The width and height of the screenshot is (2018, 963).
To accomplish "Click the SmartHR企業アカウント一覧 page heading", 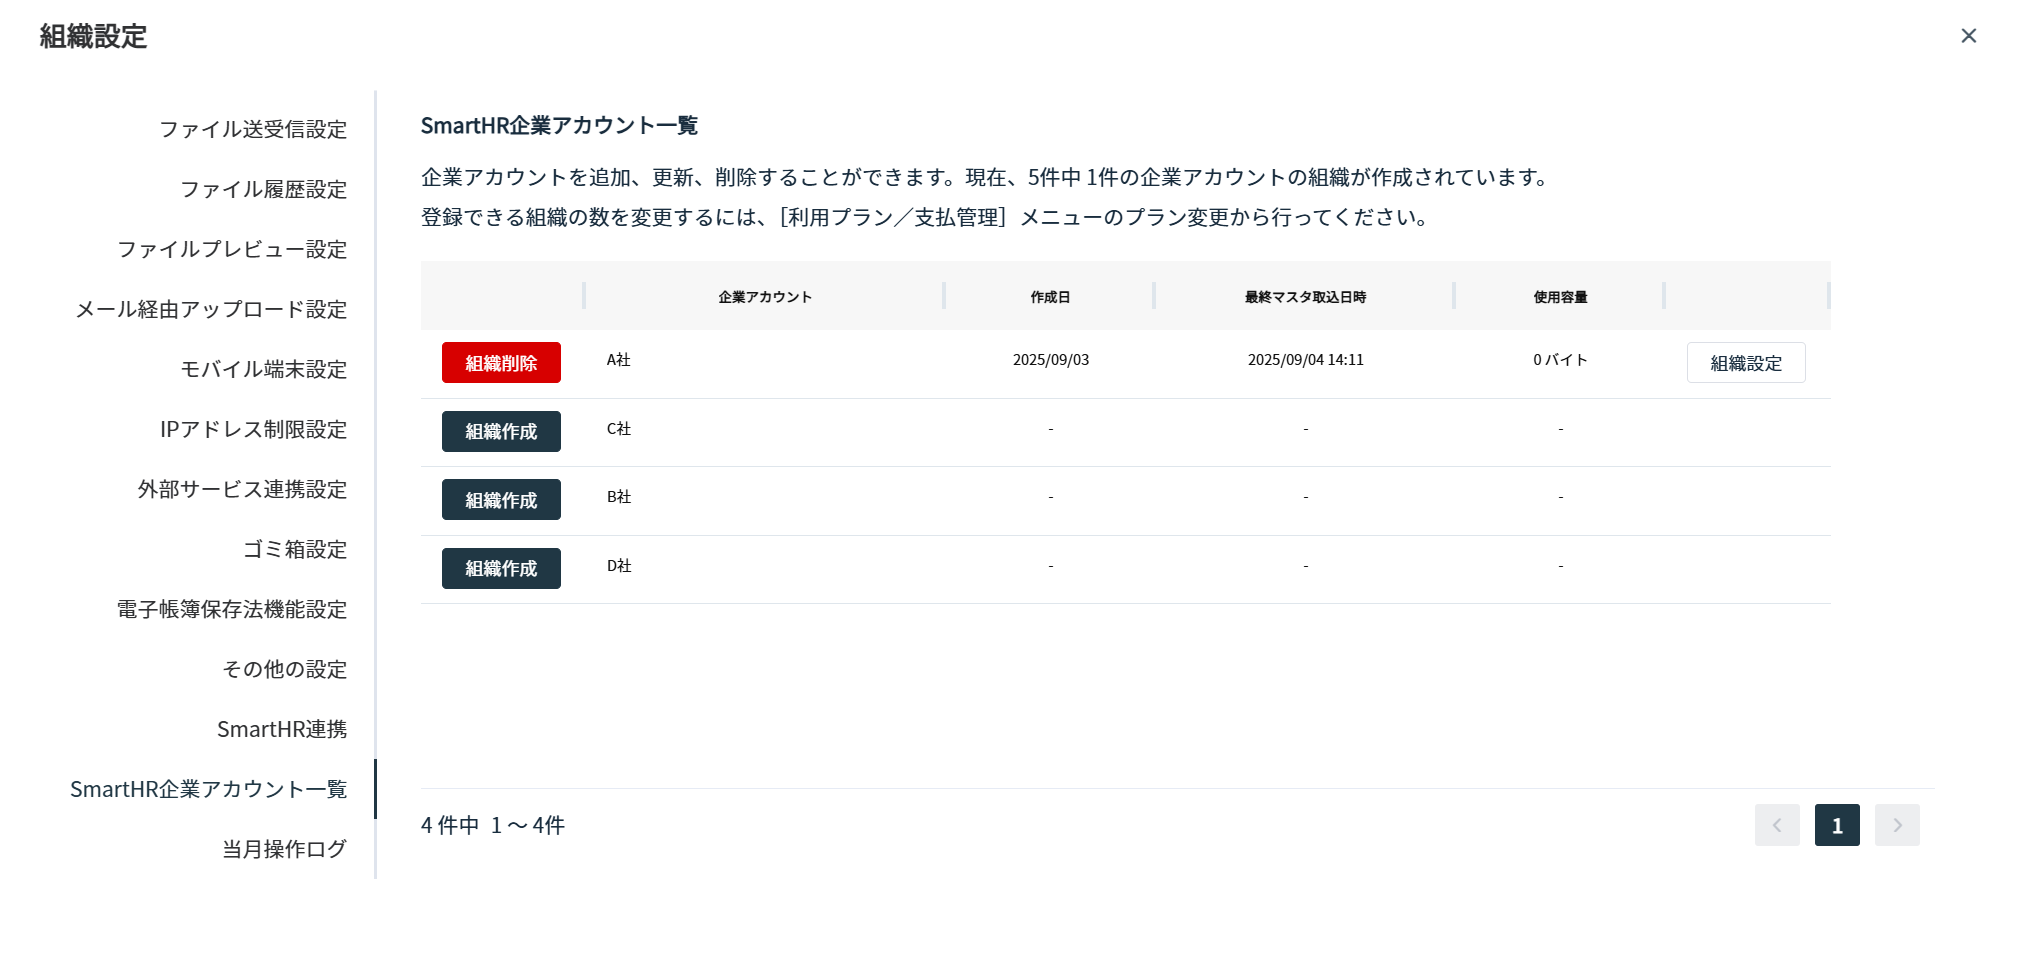I will (559, 126).
